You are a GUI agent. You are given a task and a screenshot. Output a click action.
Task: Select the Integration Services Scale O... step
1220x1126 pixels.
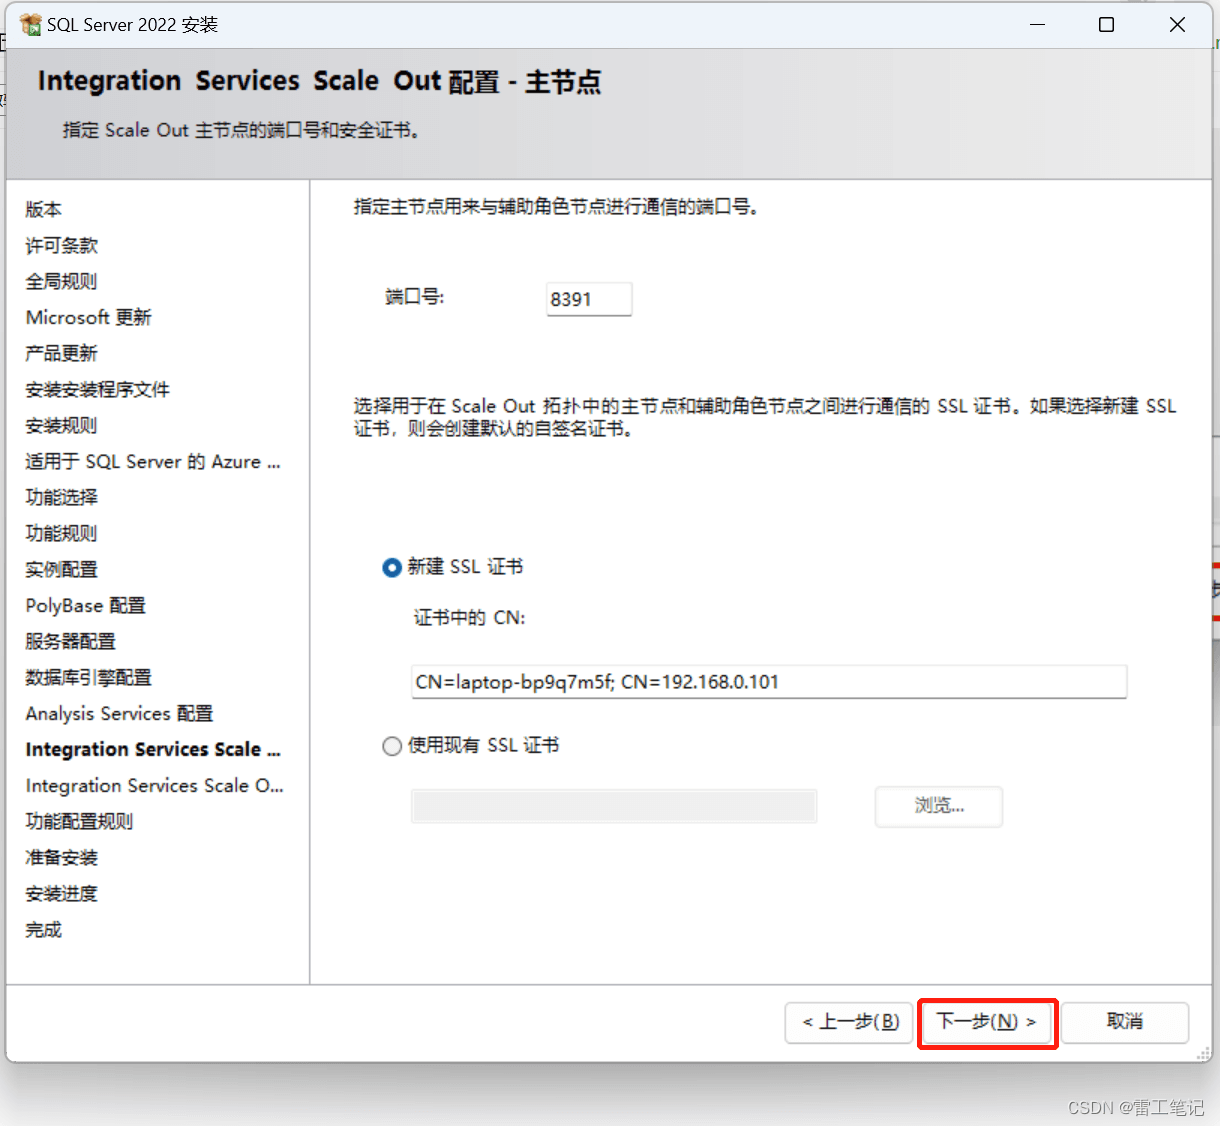[155, 785]
